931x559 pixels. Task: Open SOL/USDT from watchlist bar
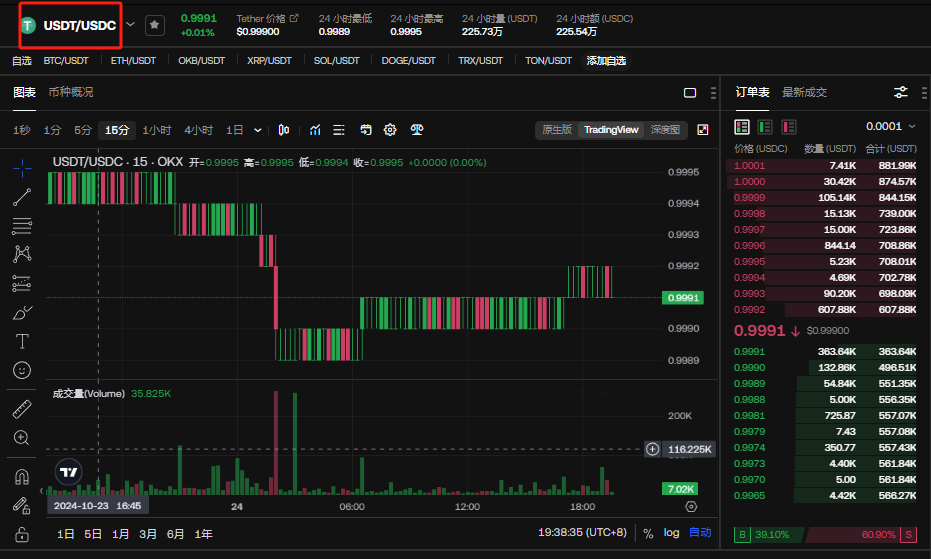pyautogui.click(x=337, y=61)
